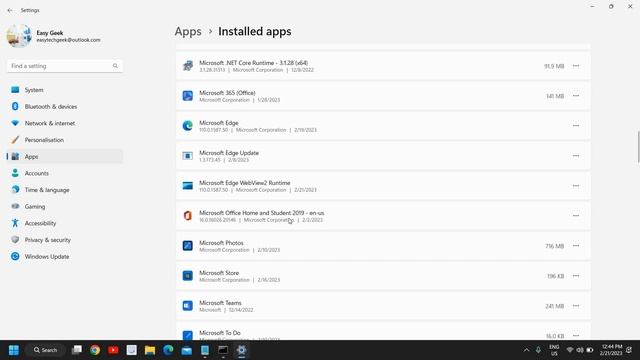640x360 pixels.
Task: Open more options for Microsoft Teams
Action: point(576,306)
